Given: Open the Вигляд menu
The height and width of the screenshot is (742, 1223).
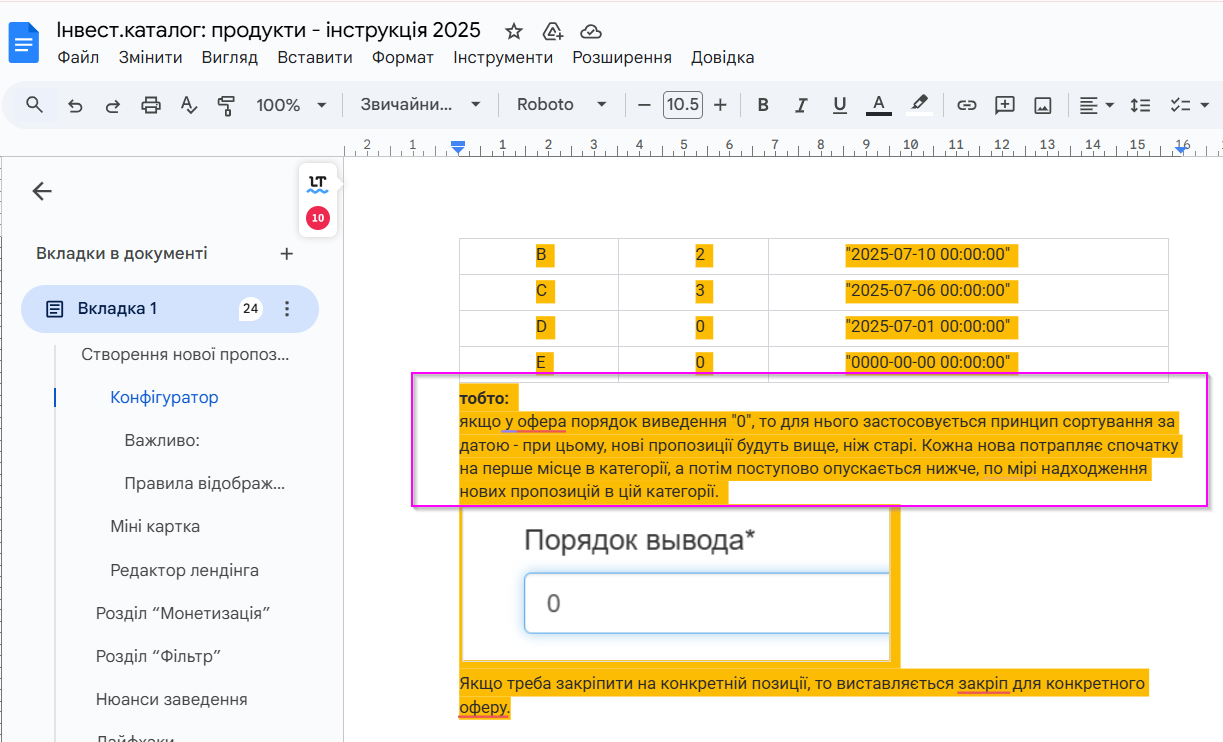Looking at the screenshot, I should coord(230,57).
